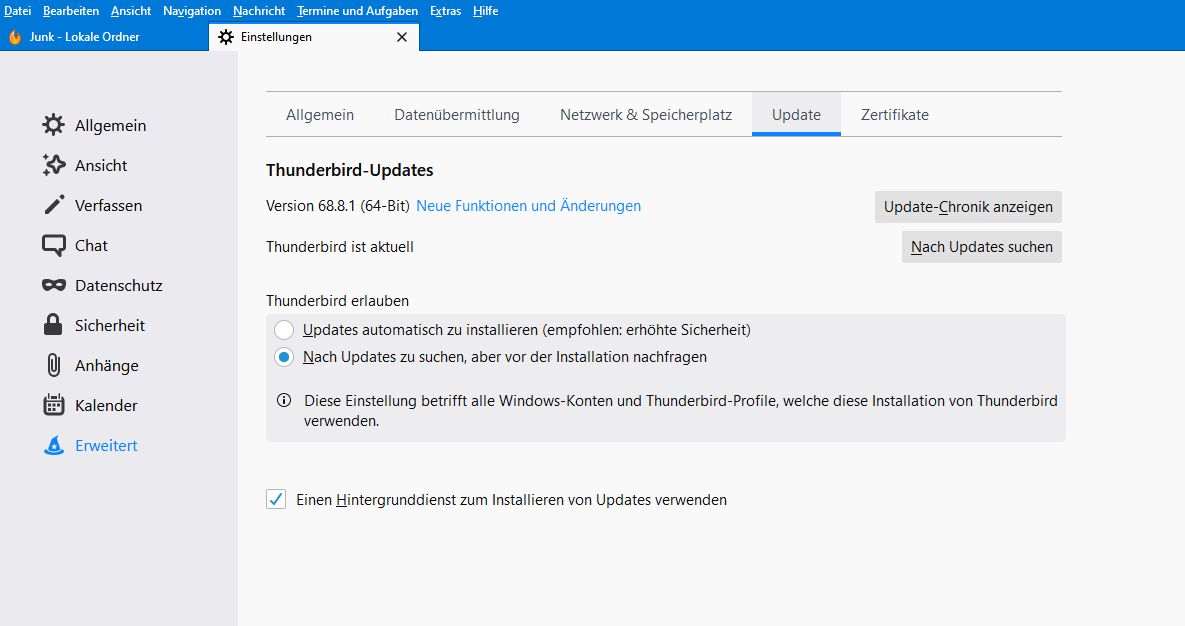
Task: Switch to the Zertifikate tab
Action: (894, 115)
